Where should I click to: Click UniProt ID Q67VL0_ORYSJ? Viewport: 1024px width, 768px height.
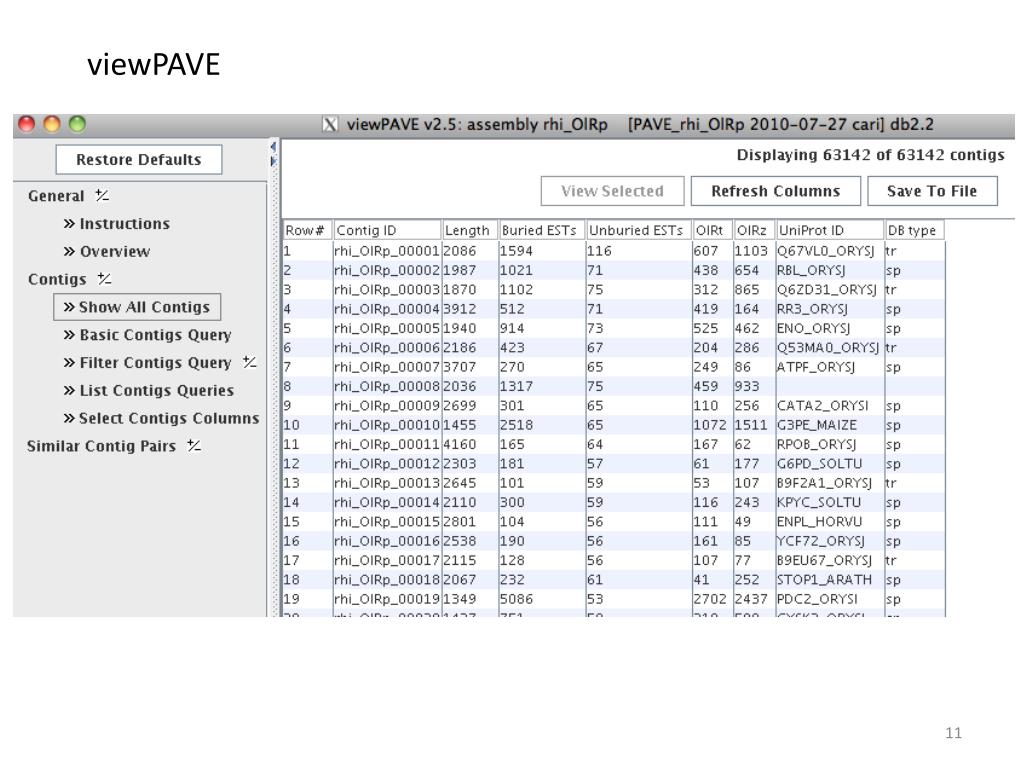tap(825, 251)
